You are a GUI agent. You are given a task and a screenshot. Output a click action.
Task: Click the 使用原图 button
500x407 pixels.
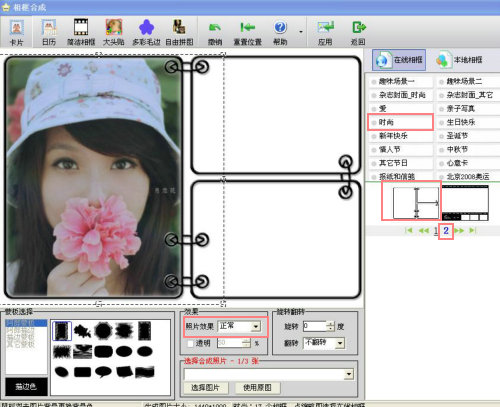[x=257, y=388]
